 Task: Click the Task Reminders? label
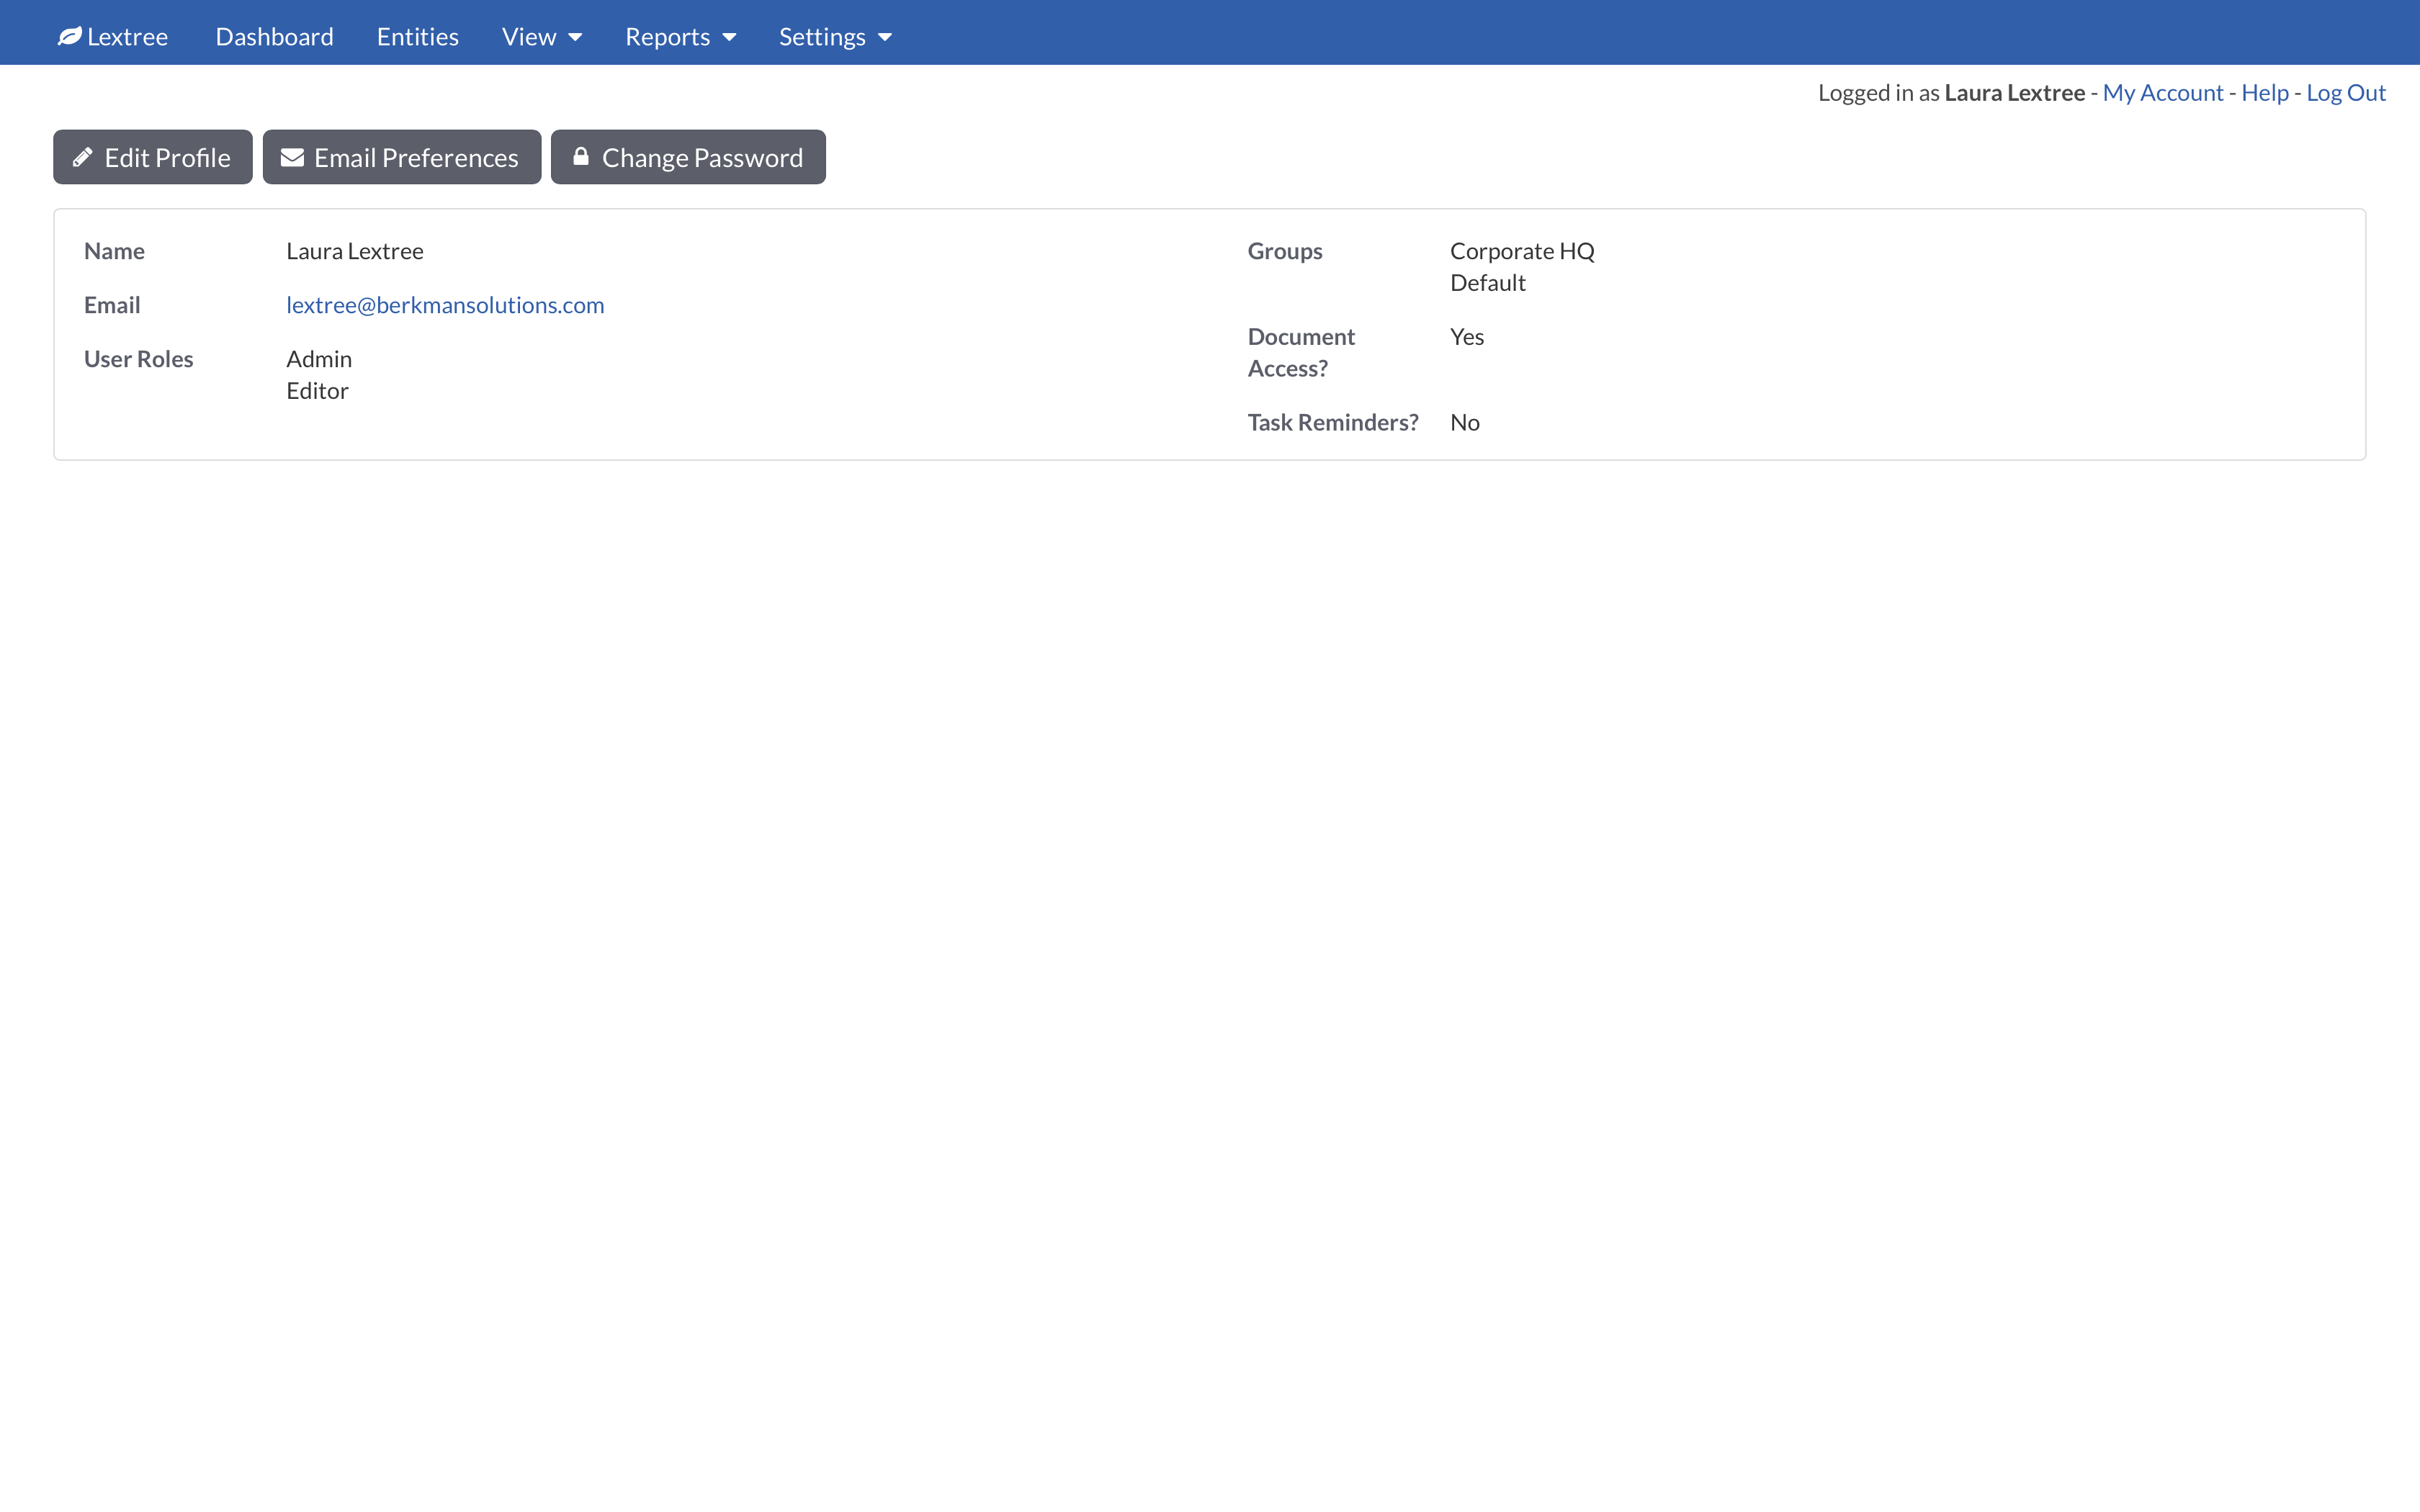(x=1333, y=423)
